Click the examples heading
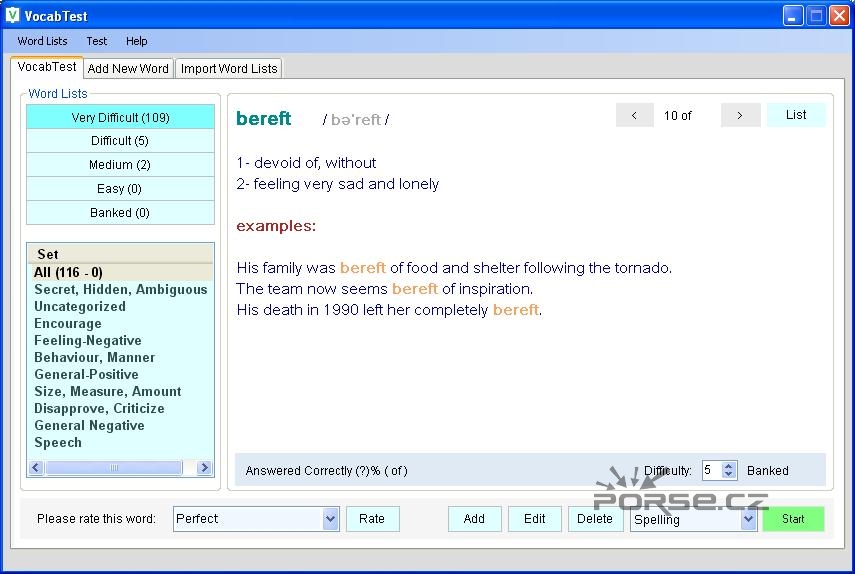This screenshot has height=574, width=855. tap(276, 226)
